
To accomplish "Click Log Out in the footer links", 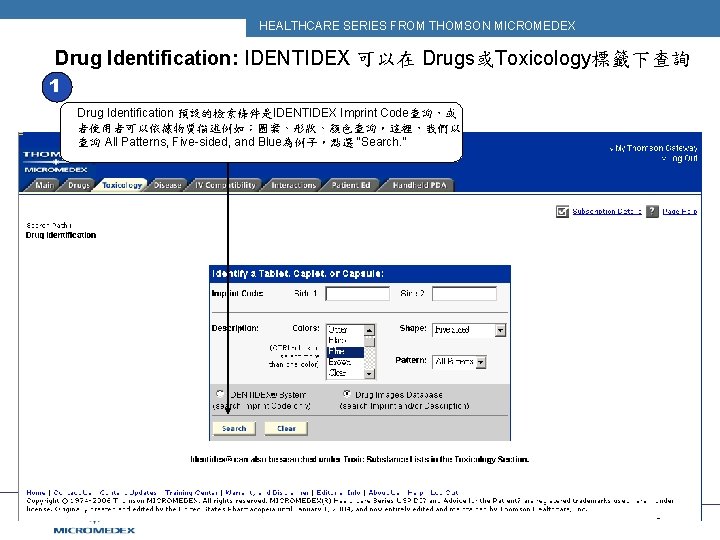I will (x=444, y=492).
